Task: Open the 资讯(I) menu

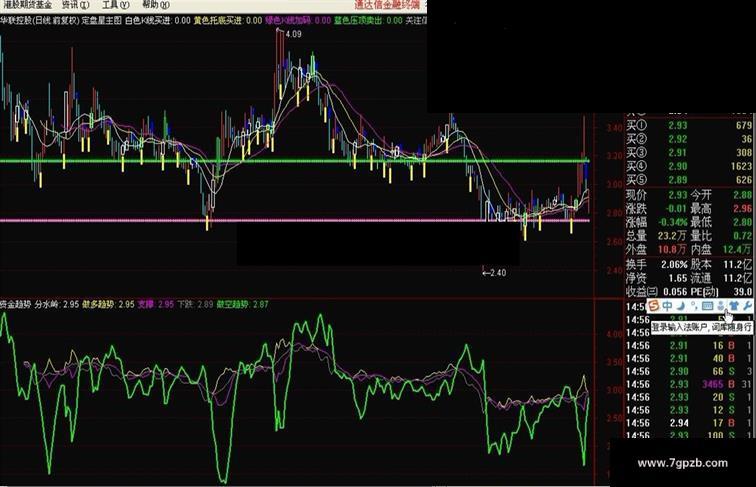Action: [76, 5]
